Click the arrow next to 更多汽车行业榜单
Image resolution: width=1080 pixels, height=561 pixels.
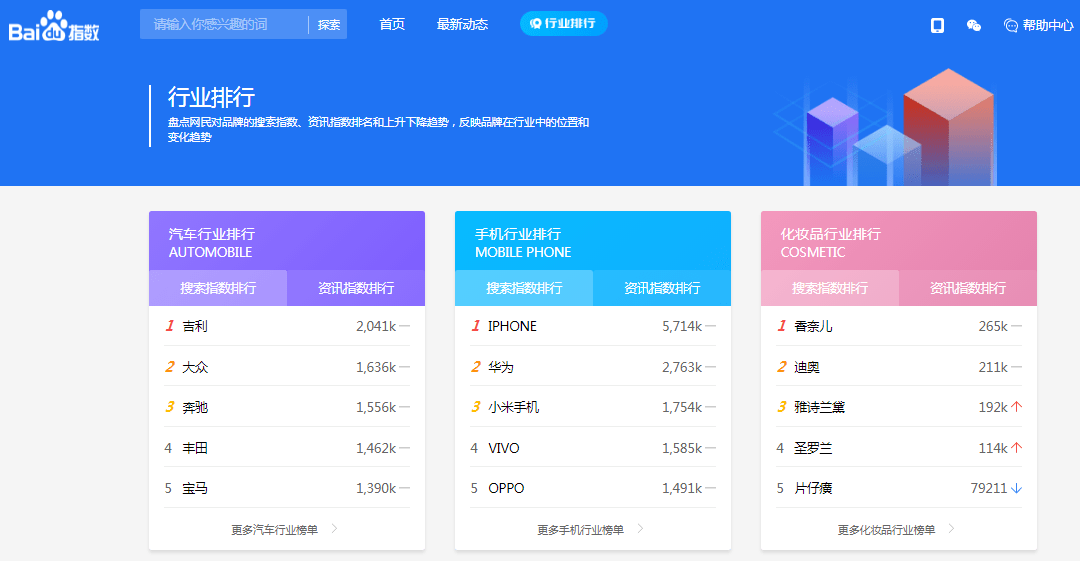coord(334,529)
